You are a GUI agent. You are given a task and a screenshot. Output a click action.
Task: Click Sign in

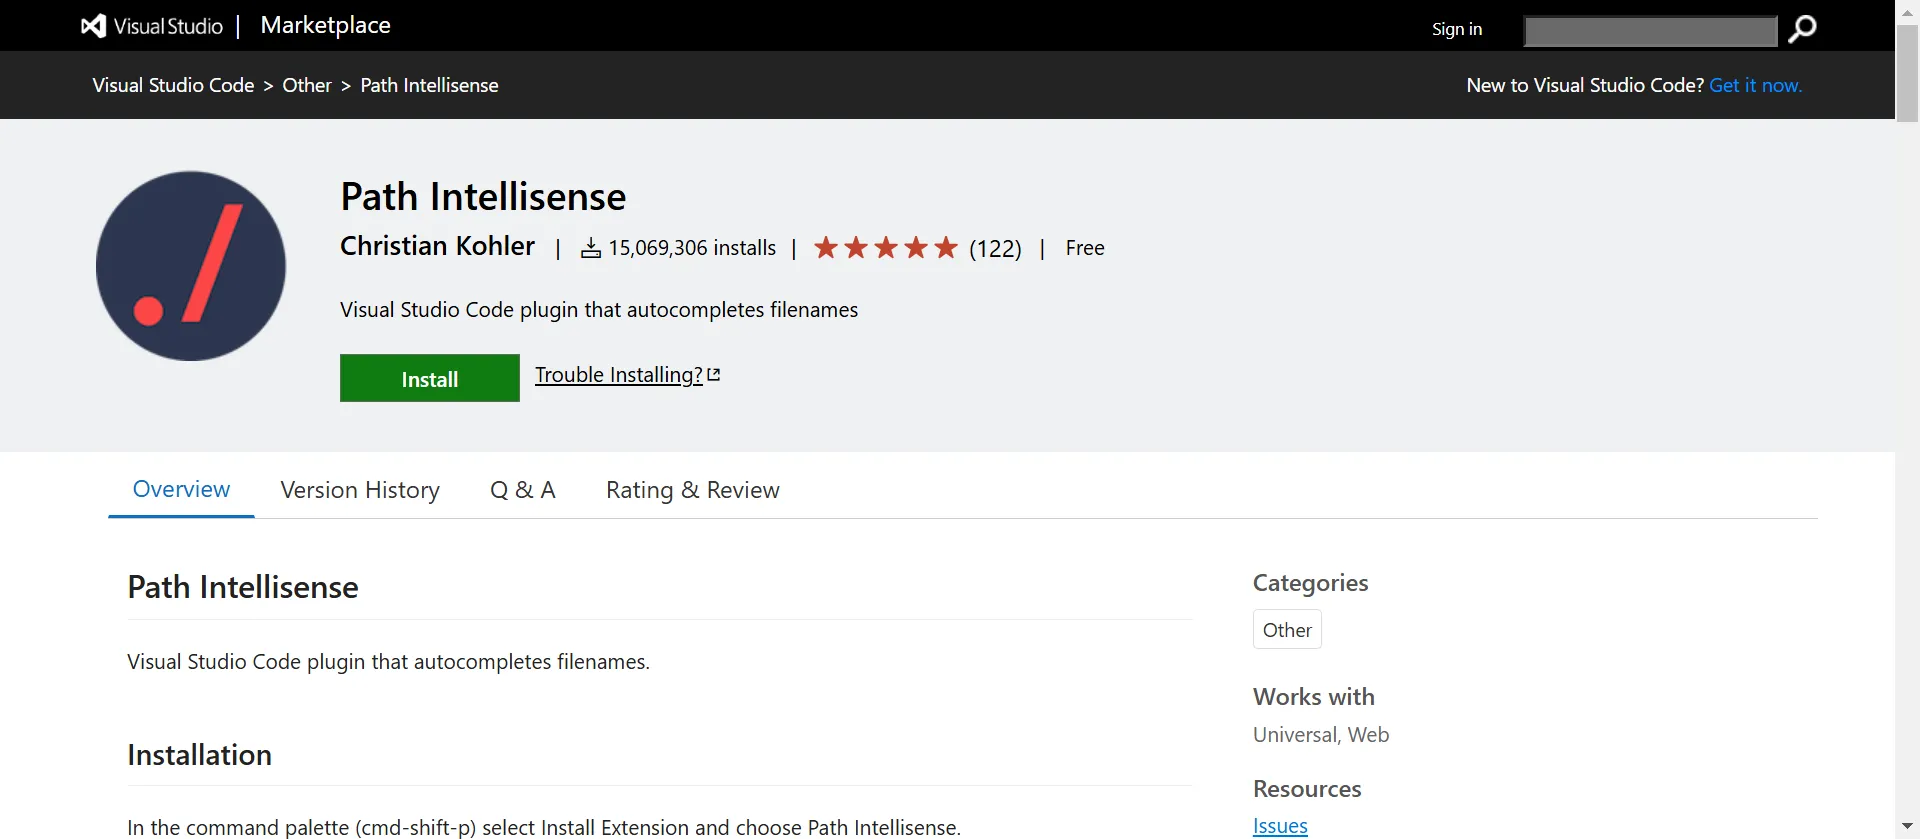pos(1457,29)
